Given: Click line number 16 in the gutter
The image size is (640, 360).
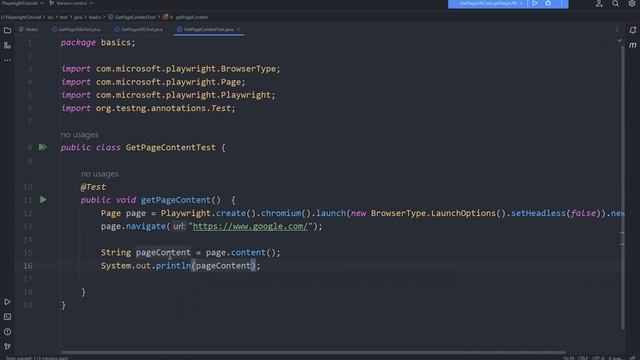Looking at the screenshot, I should click(x=28, y=266).
